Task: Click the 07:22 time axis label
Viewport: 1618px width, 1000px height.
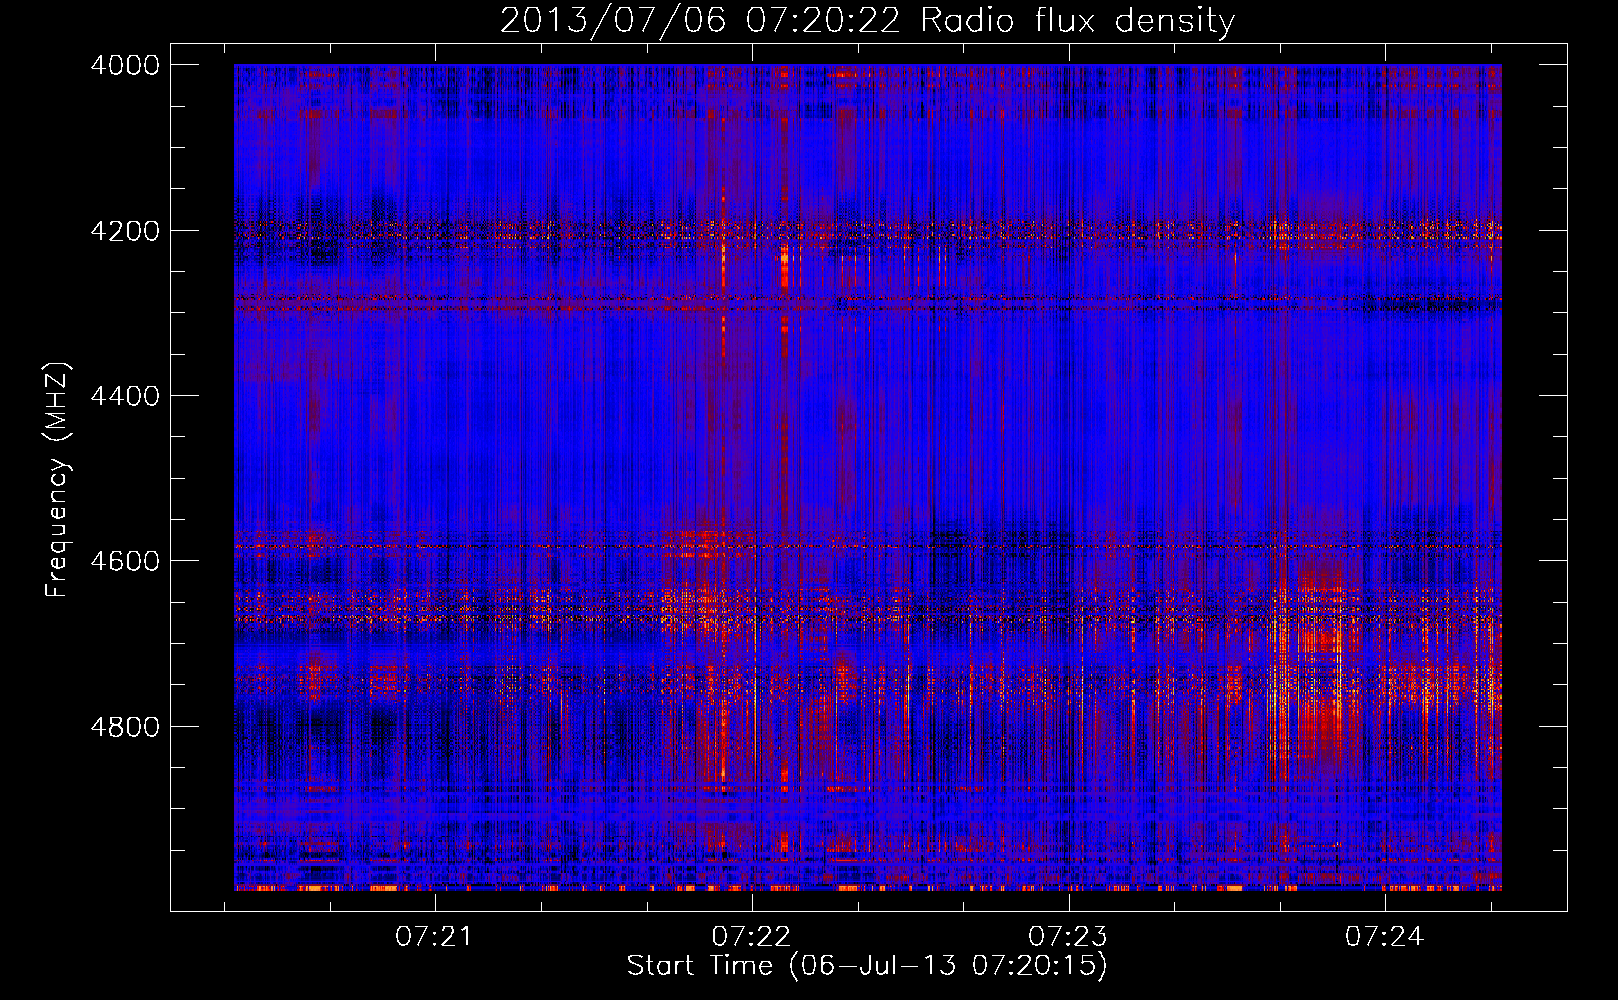Action: [x=751, y=937]
